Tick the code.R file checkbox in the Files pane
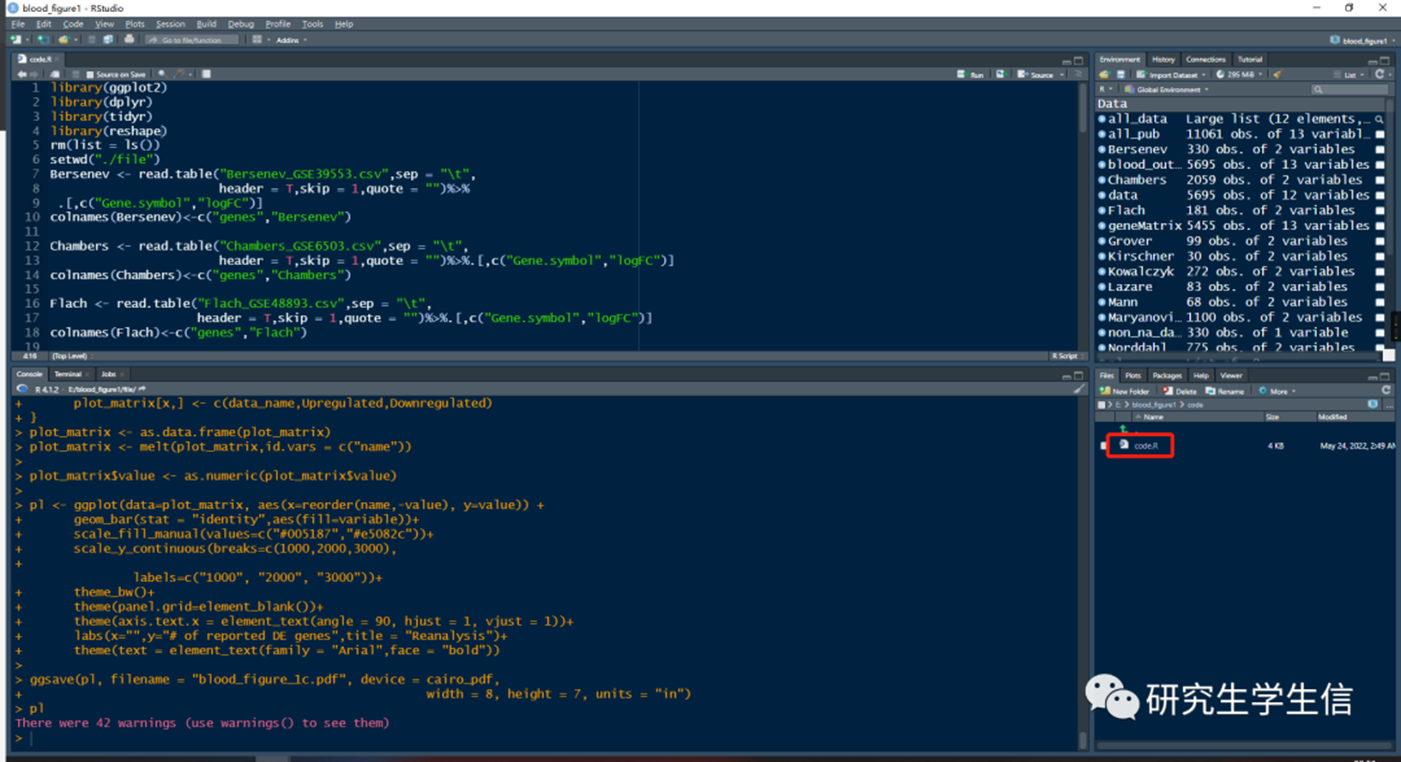 click(x=1103, y=445)
